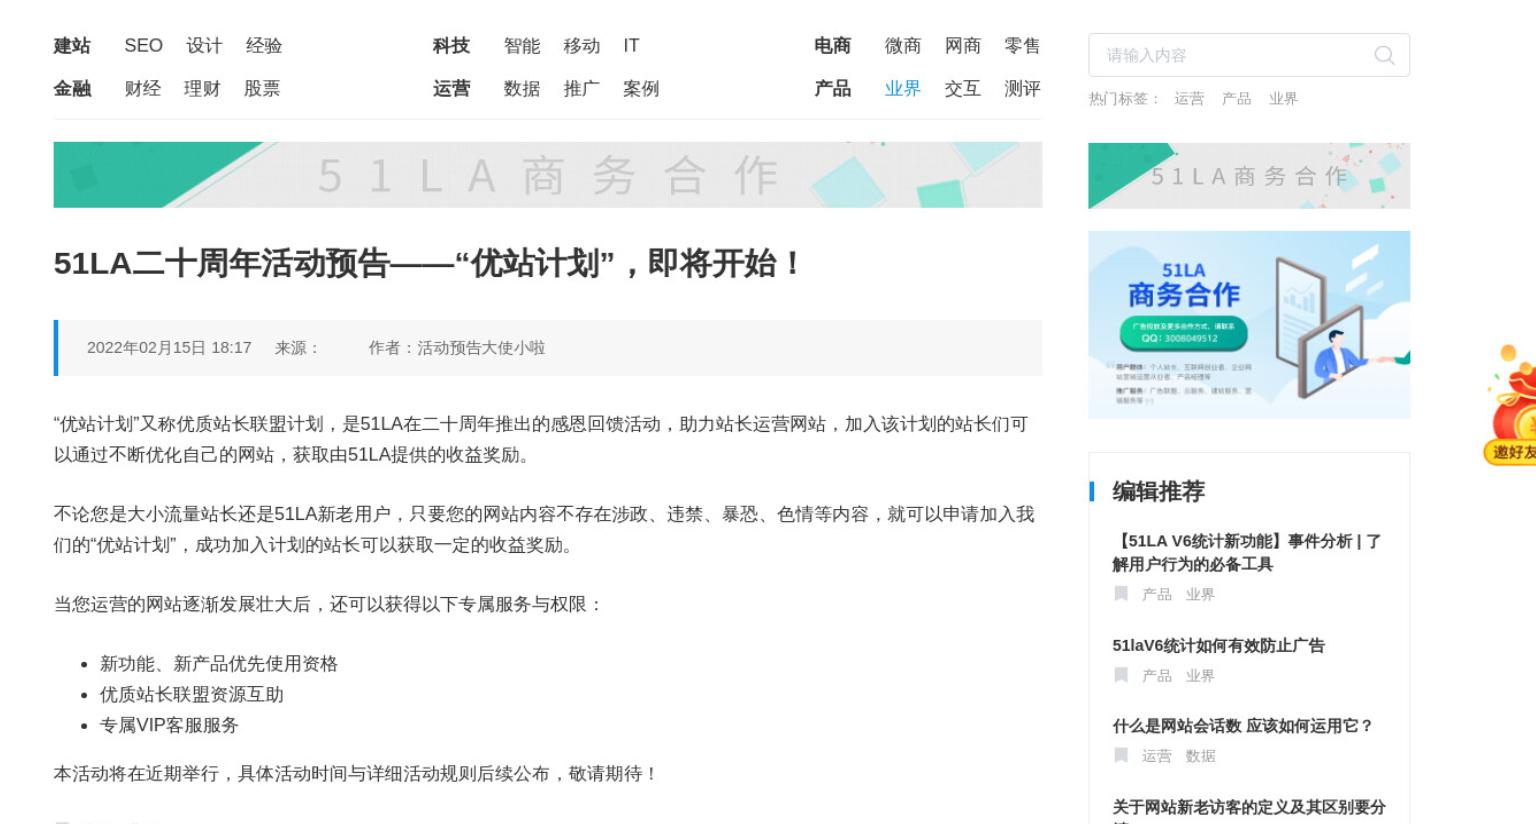Open the 测评 subcategory

tap(1022, 89)
